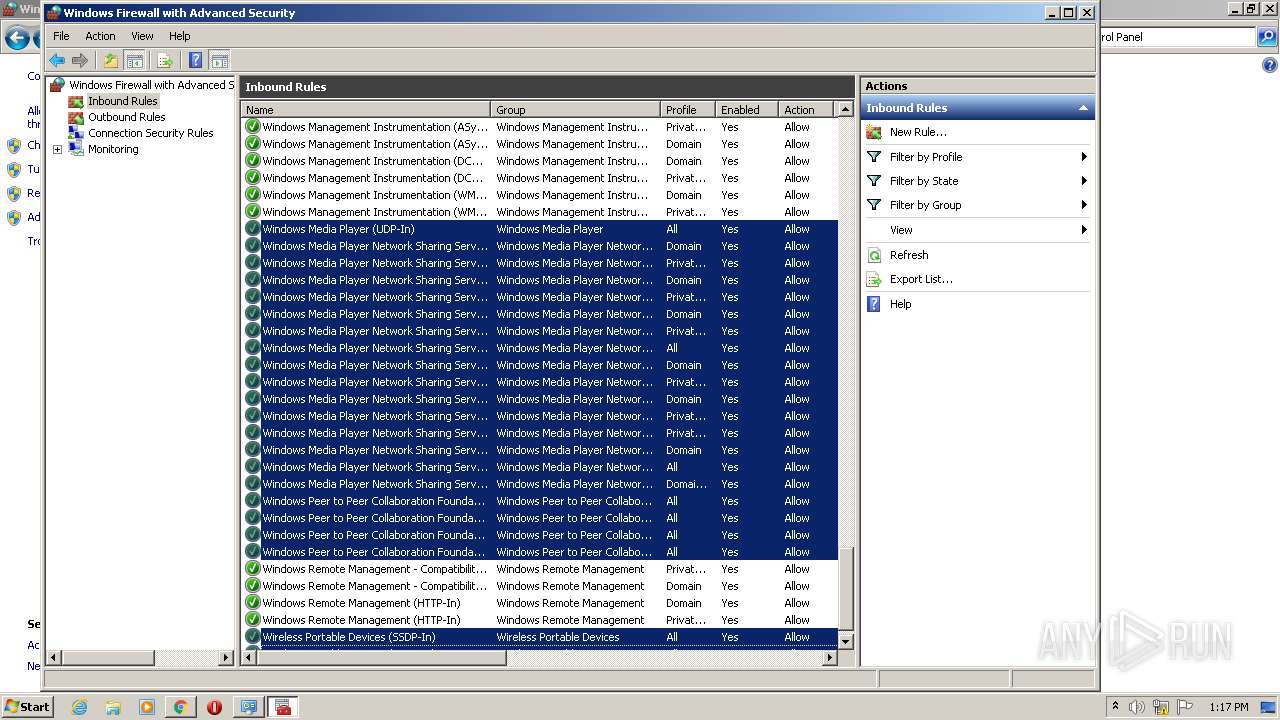Click View in the Actions pane

(x=901, y=230)
